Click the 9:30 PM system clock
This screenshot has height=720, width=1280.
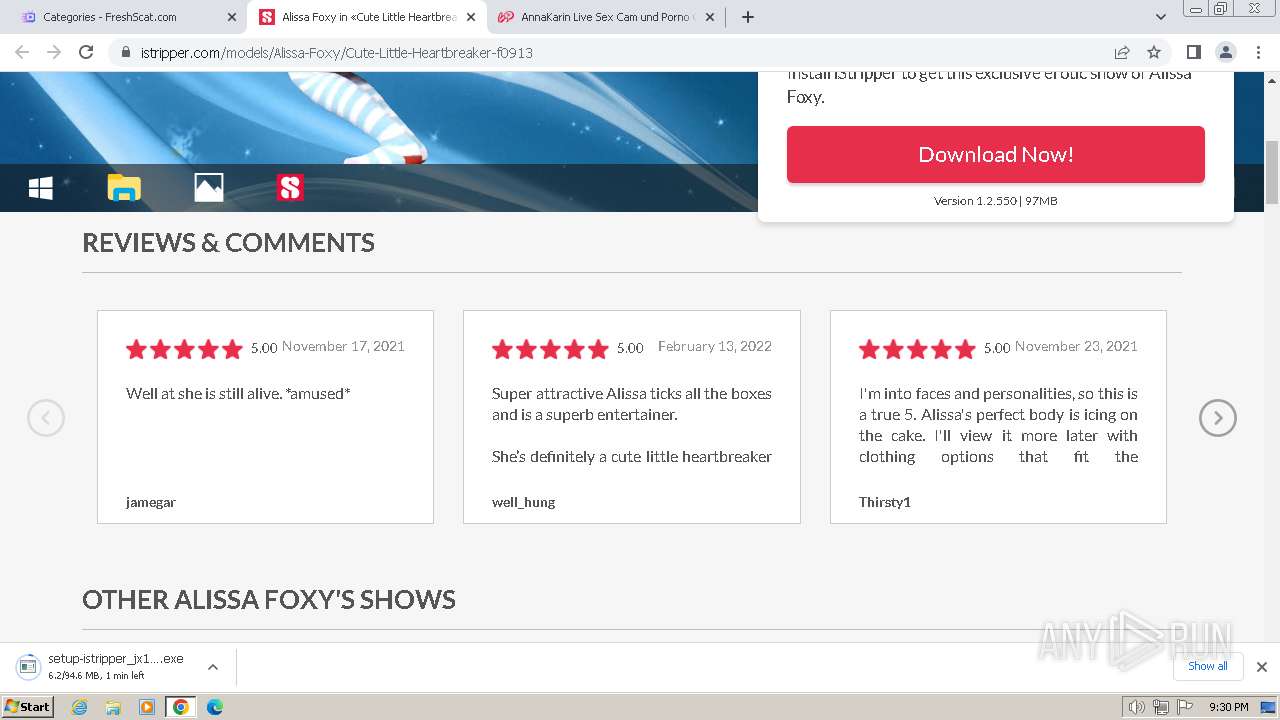click(x=1228, y=707)
